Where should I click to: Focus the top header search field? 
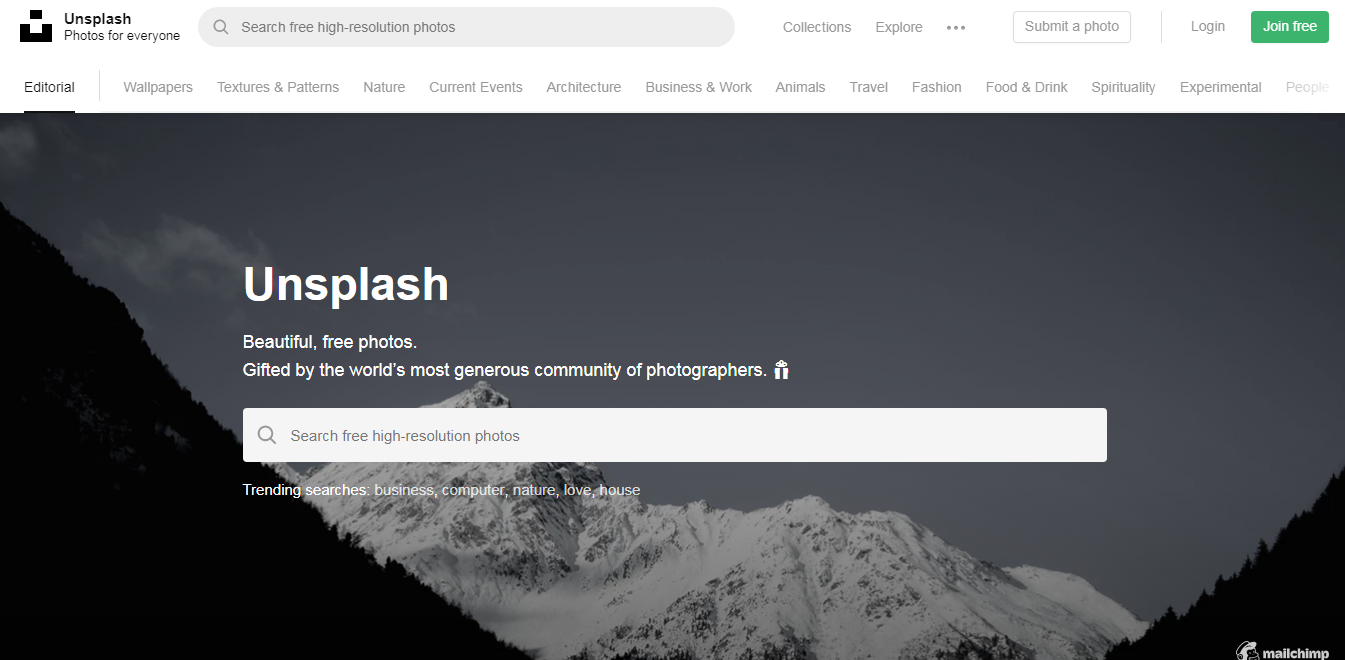466,27
